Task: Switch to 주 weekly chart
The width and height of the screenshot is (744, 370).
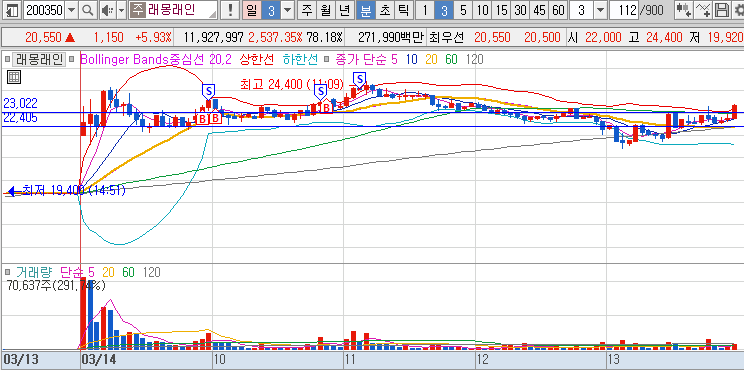Action: pyautogui.click(x=307, y=10)
